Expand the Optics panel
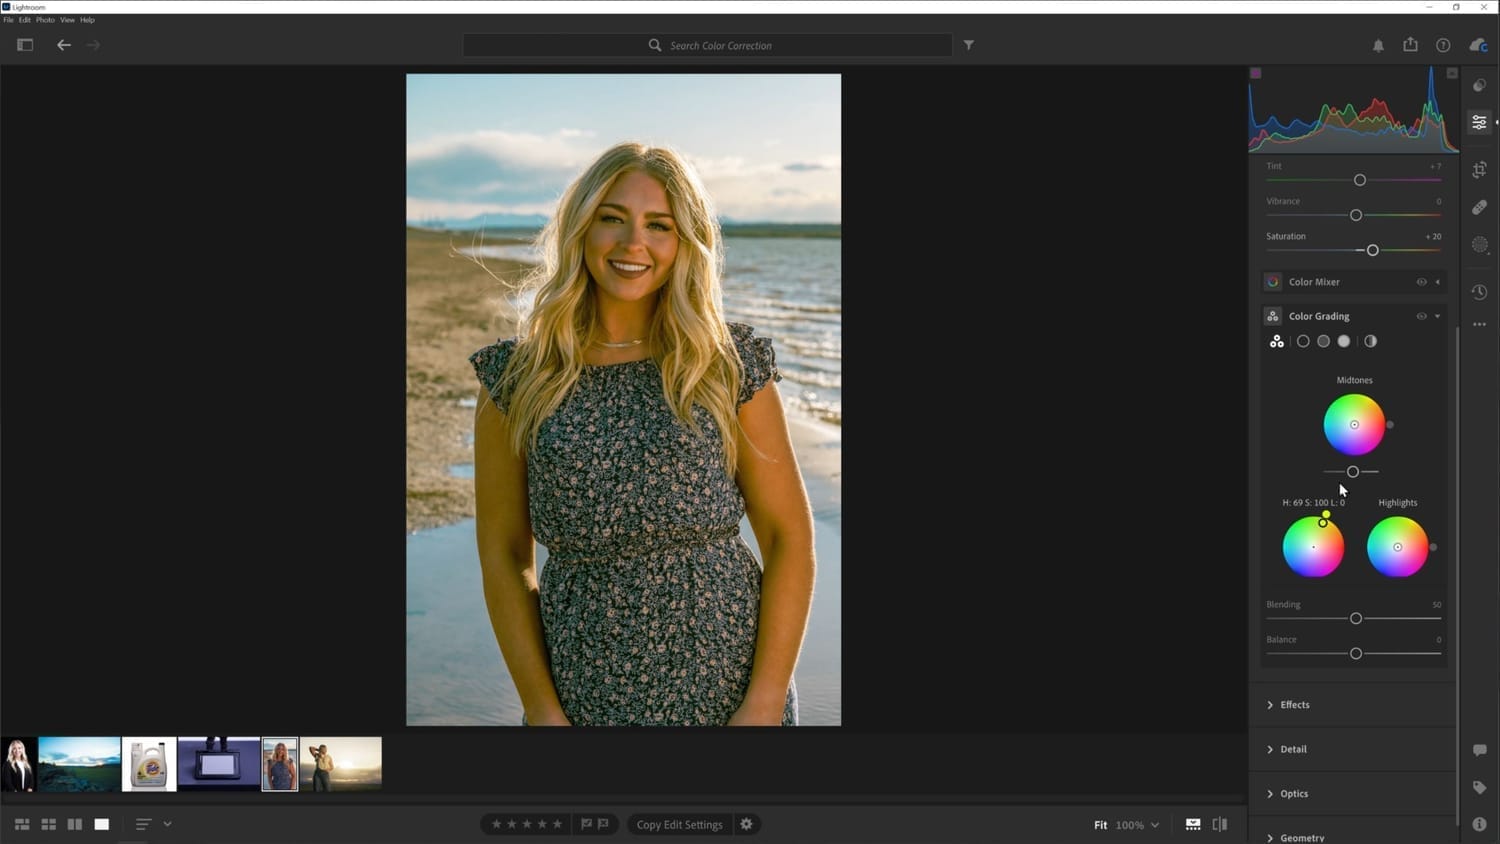 [x=1293, y=794]
